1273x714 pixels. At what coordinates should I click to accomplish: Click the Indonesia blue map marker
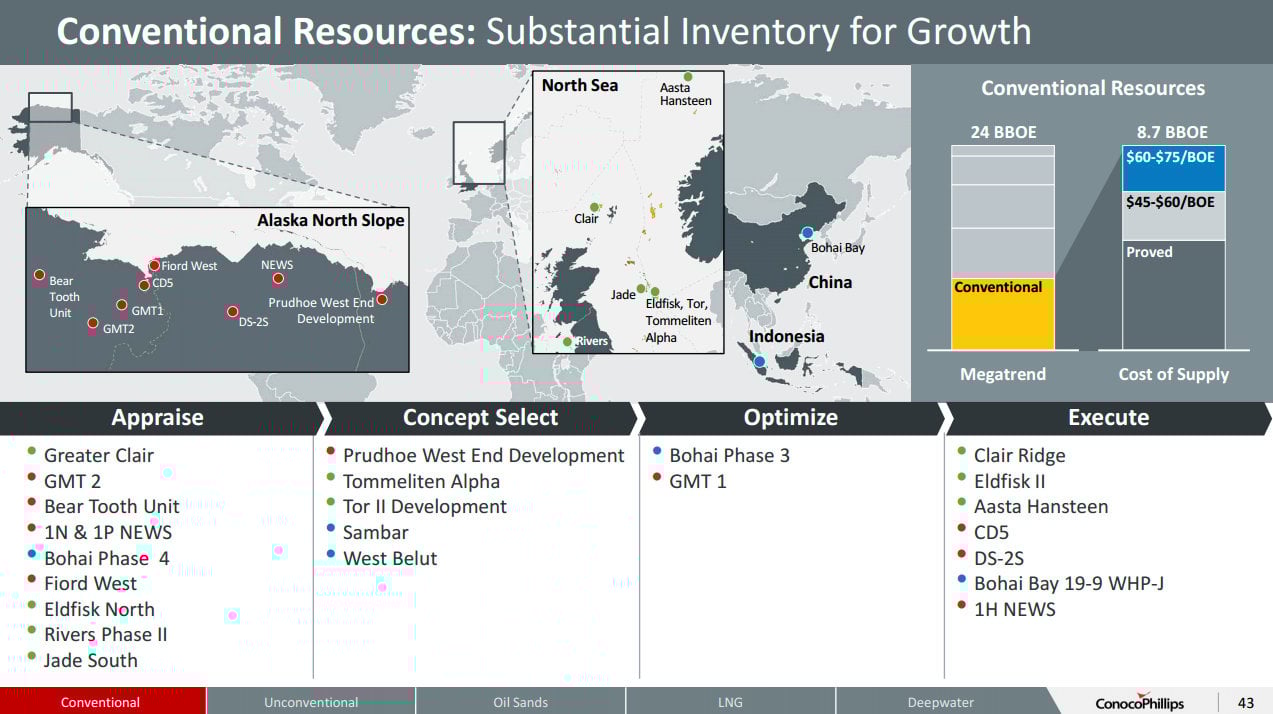pos(760,362)
